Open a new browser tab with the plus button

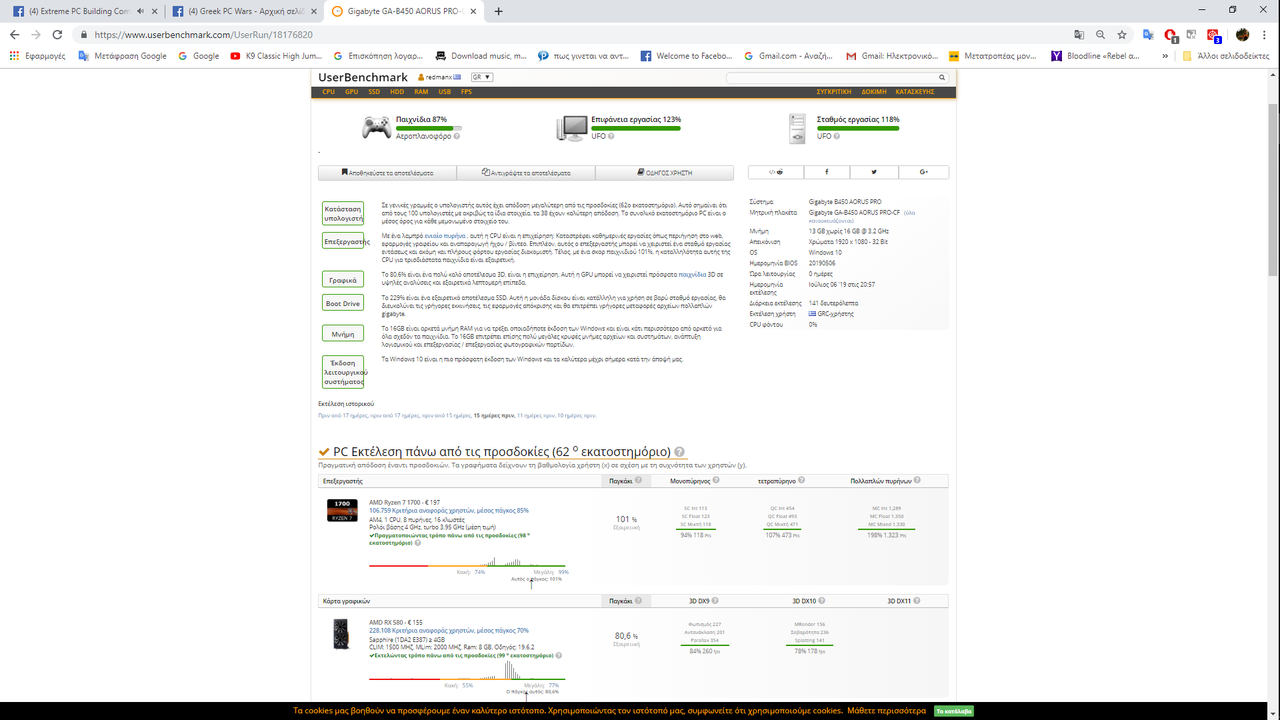click(x=498, y=11)
